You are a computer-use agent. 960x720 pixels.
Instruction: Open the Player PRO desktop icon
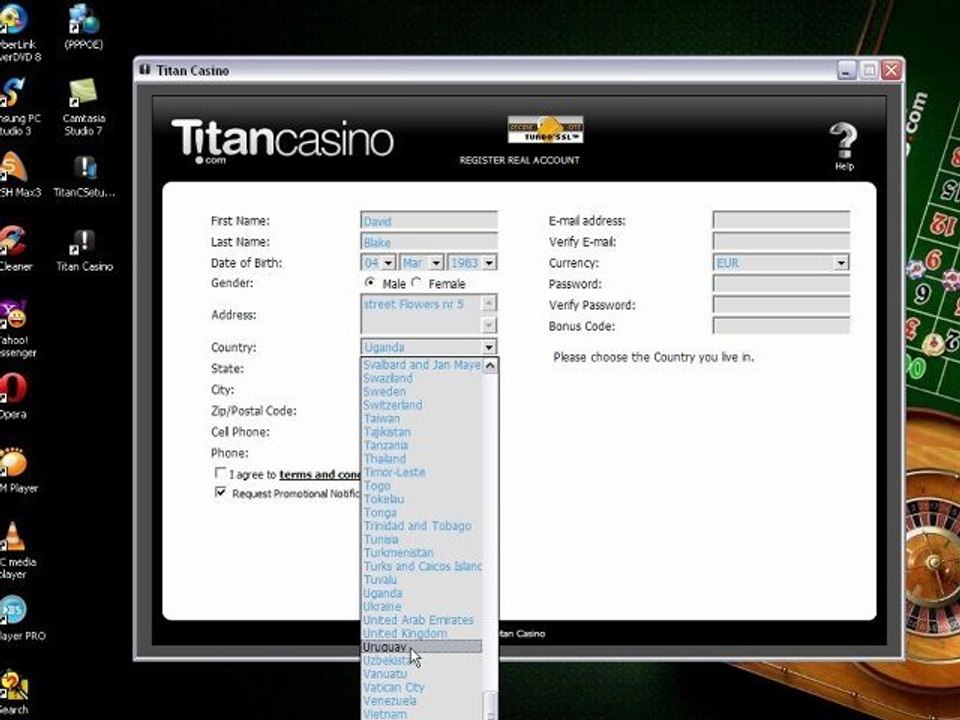[x=22, y=618]
